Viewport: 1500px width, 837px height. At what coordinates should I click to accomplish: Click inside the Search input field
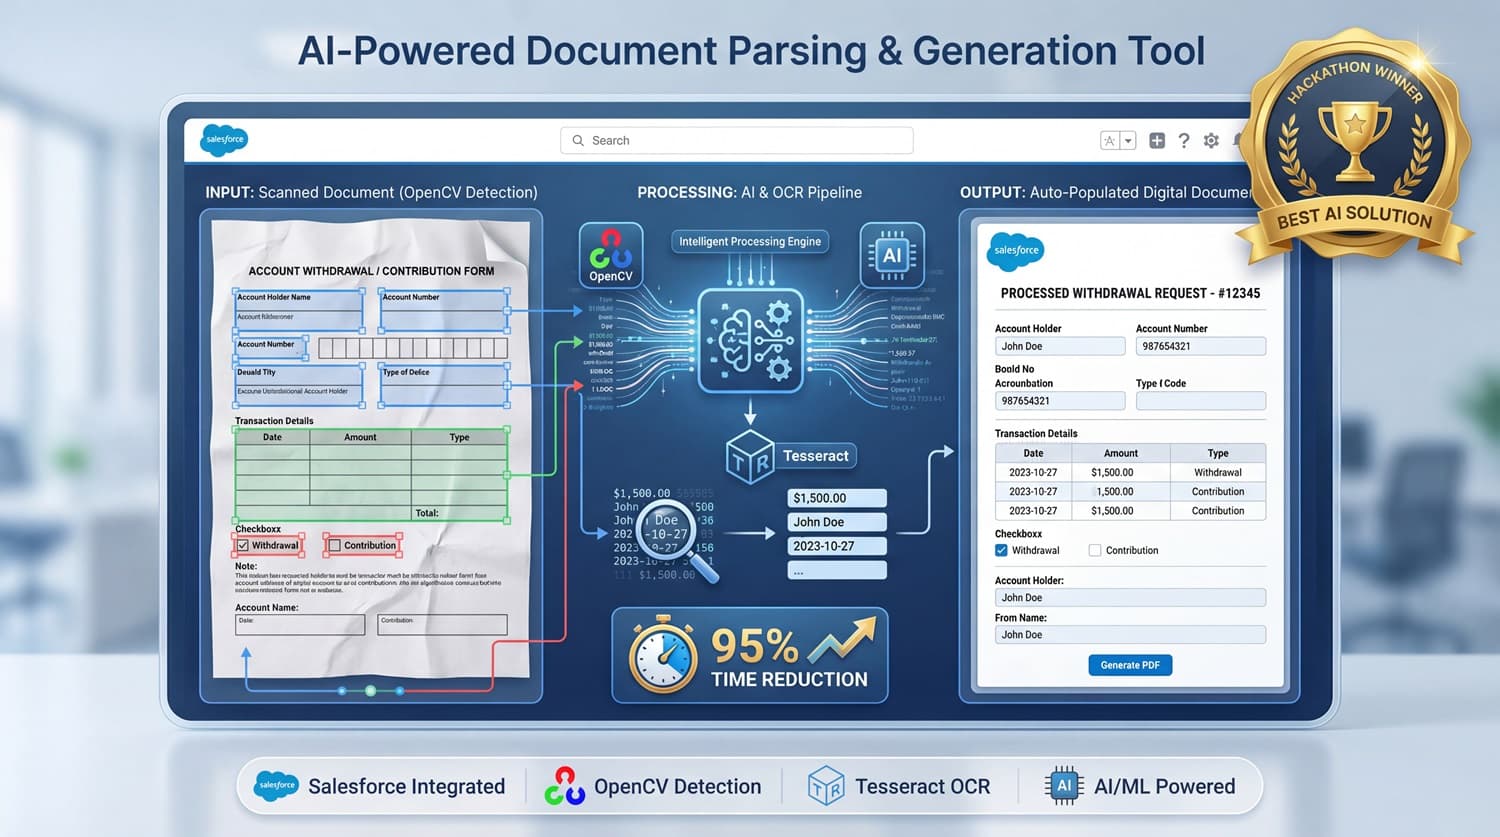[x=737, y=140]
